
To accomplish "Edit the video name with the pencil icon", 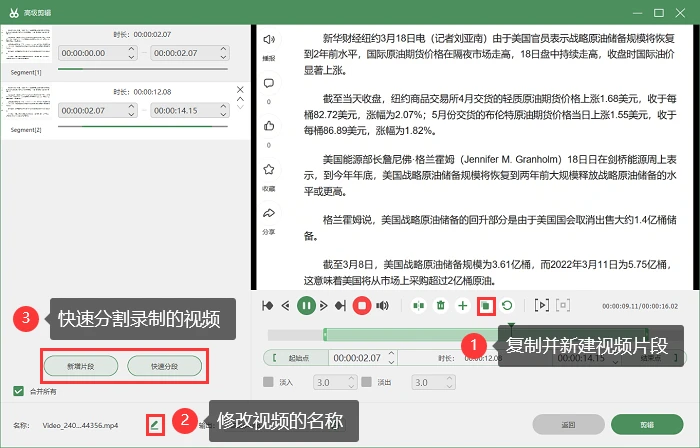I will [x=155, y=425].
